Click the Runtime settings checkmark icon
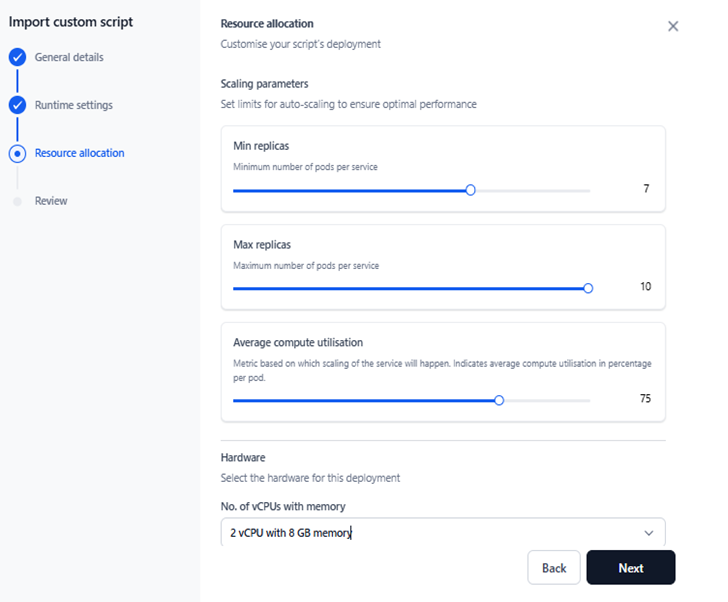 [x=17, y=105]
